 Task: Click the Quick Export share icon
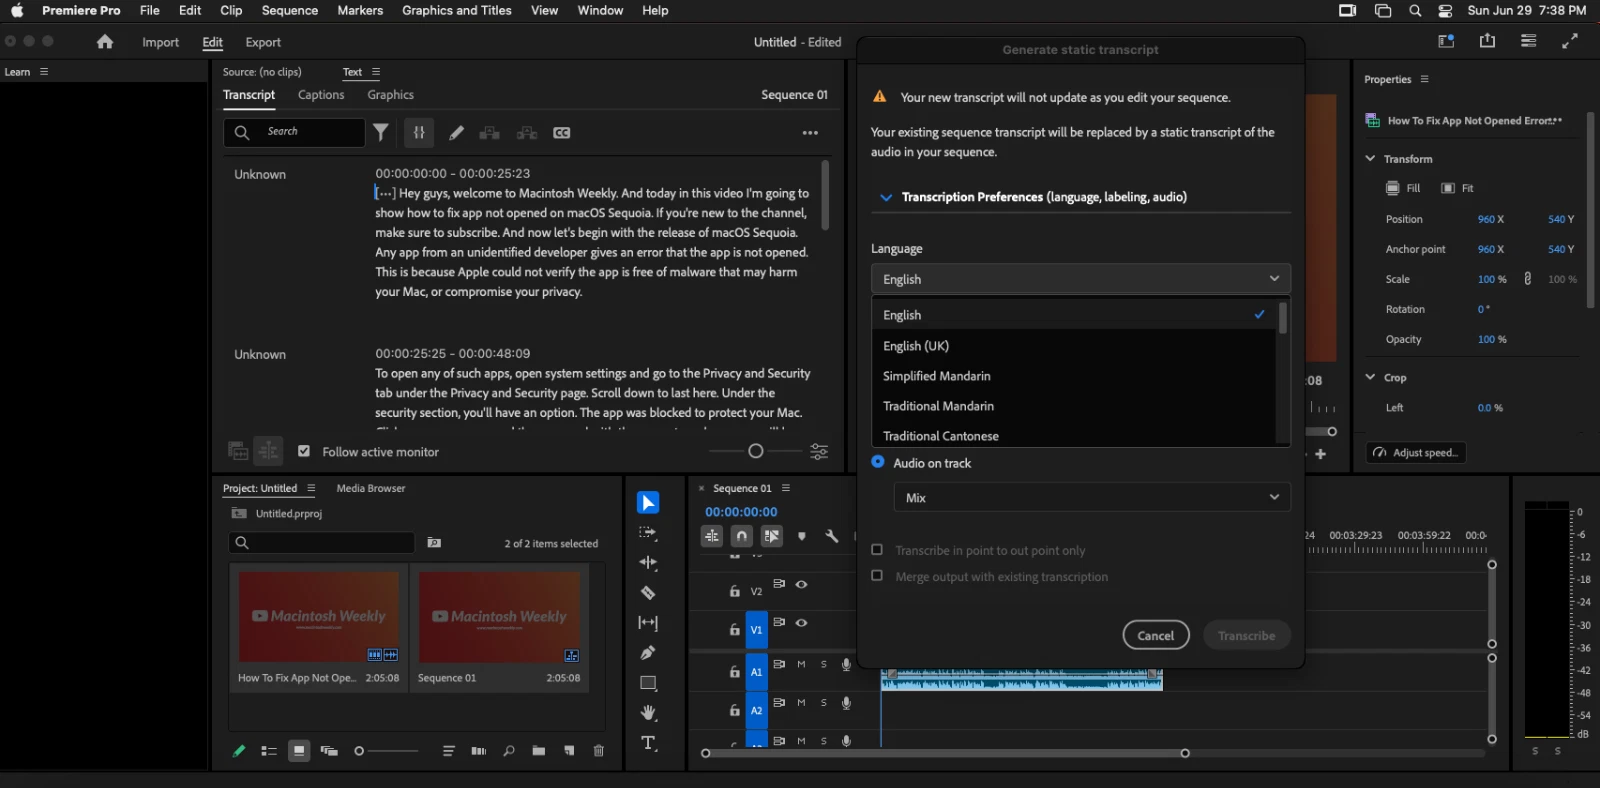pyautogui.click(x=1488, y=41)
